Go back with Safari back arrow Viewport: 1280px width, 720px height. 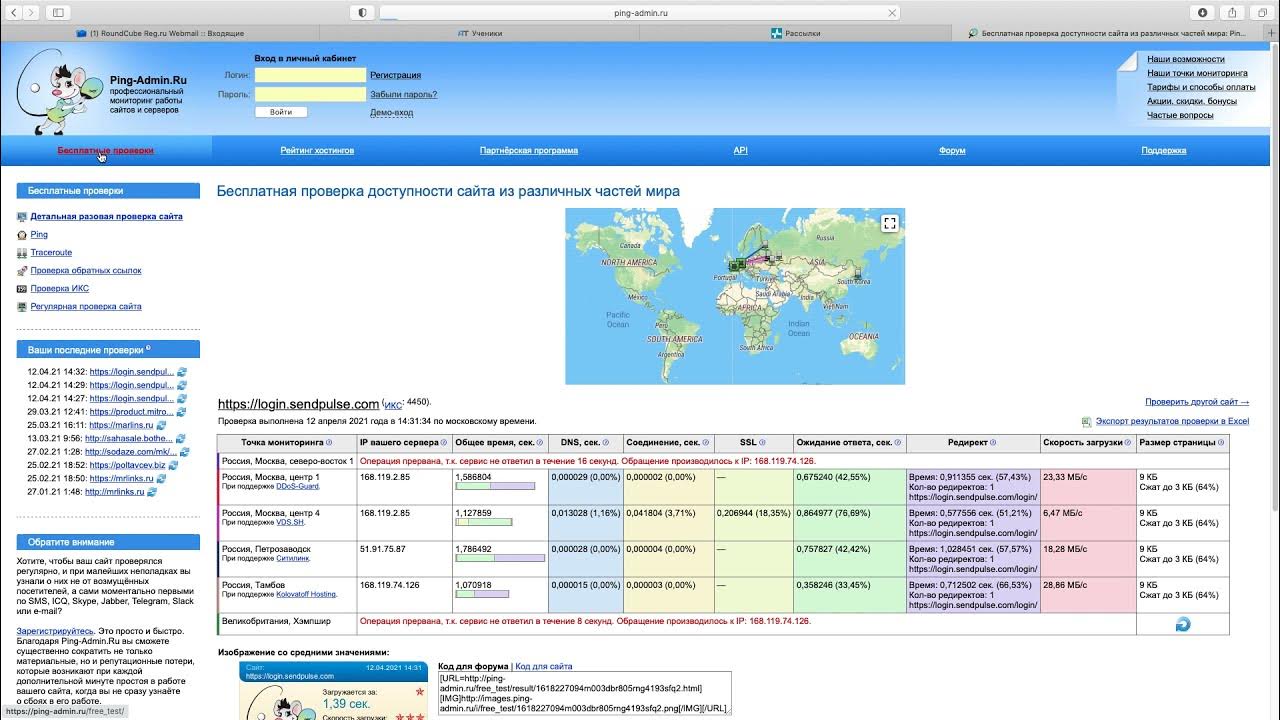pyautogui.click(x=12, y=12)
